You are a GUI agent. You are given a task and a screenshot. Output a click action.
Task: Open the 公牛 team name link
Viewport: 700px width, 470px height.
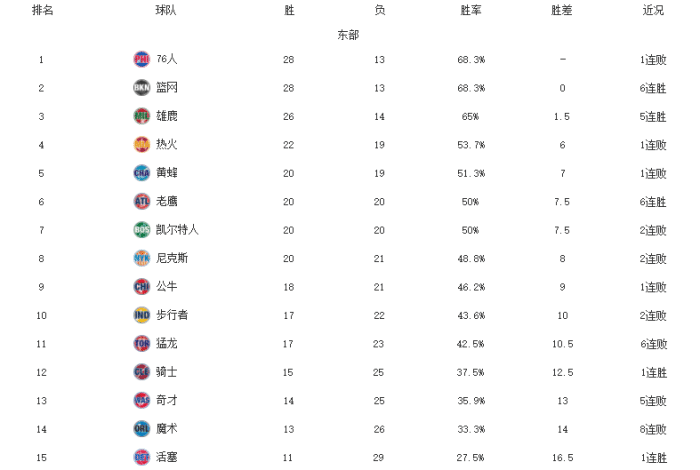click(166, 286)
